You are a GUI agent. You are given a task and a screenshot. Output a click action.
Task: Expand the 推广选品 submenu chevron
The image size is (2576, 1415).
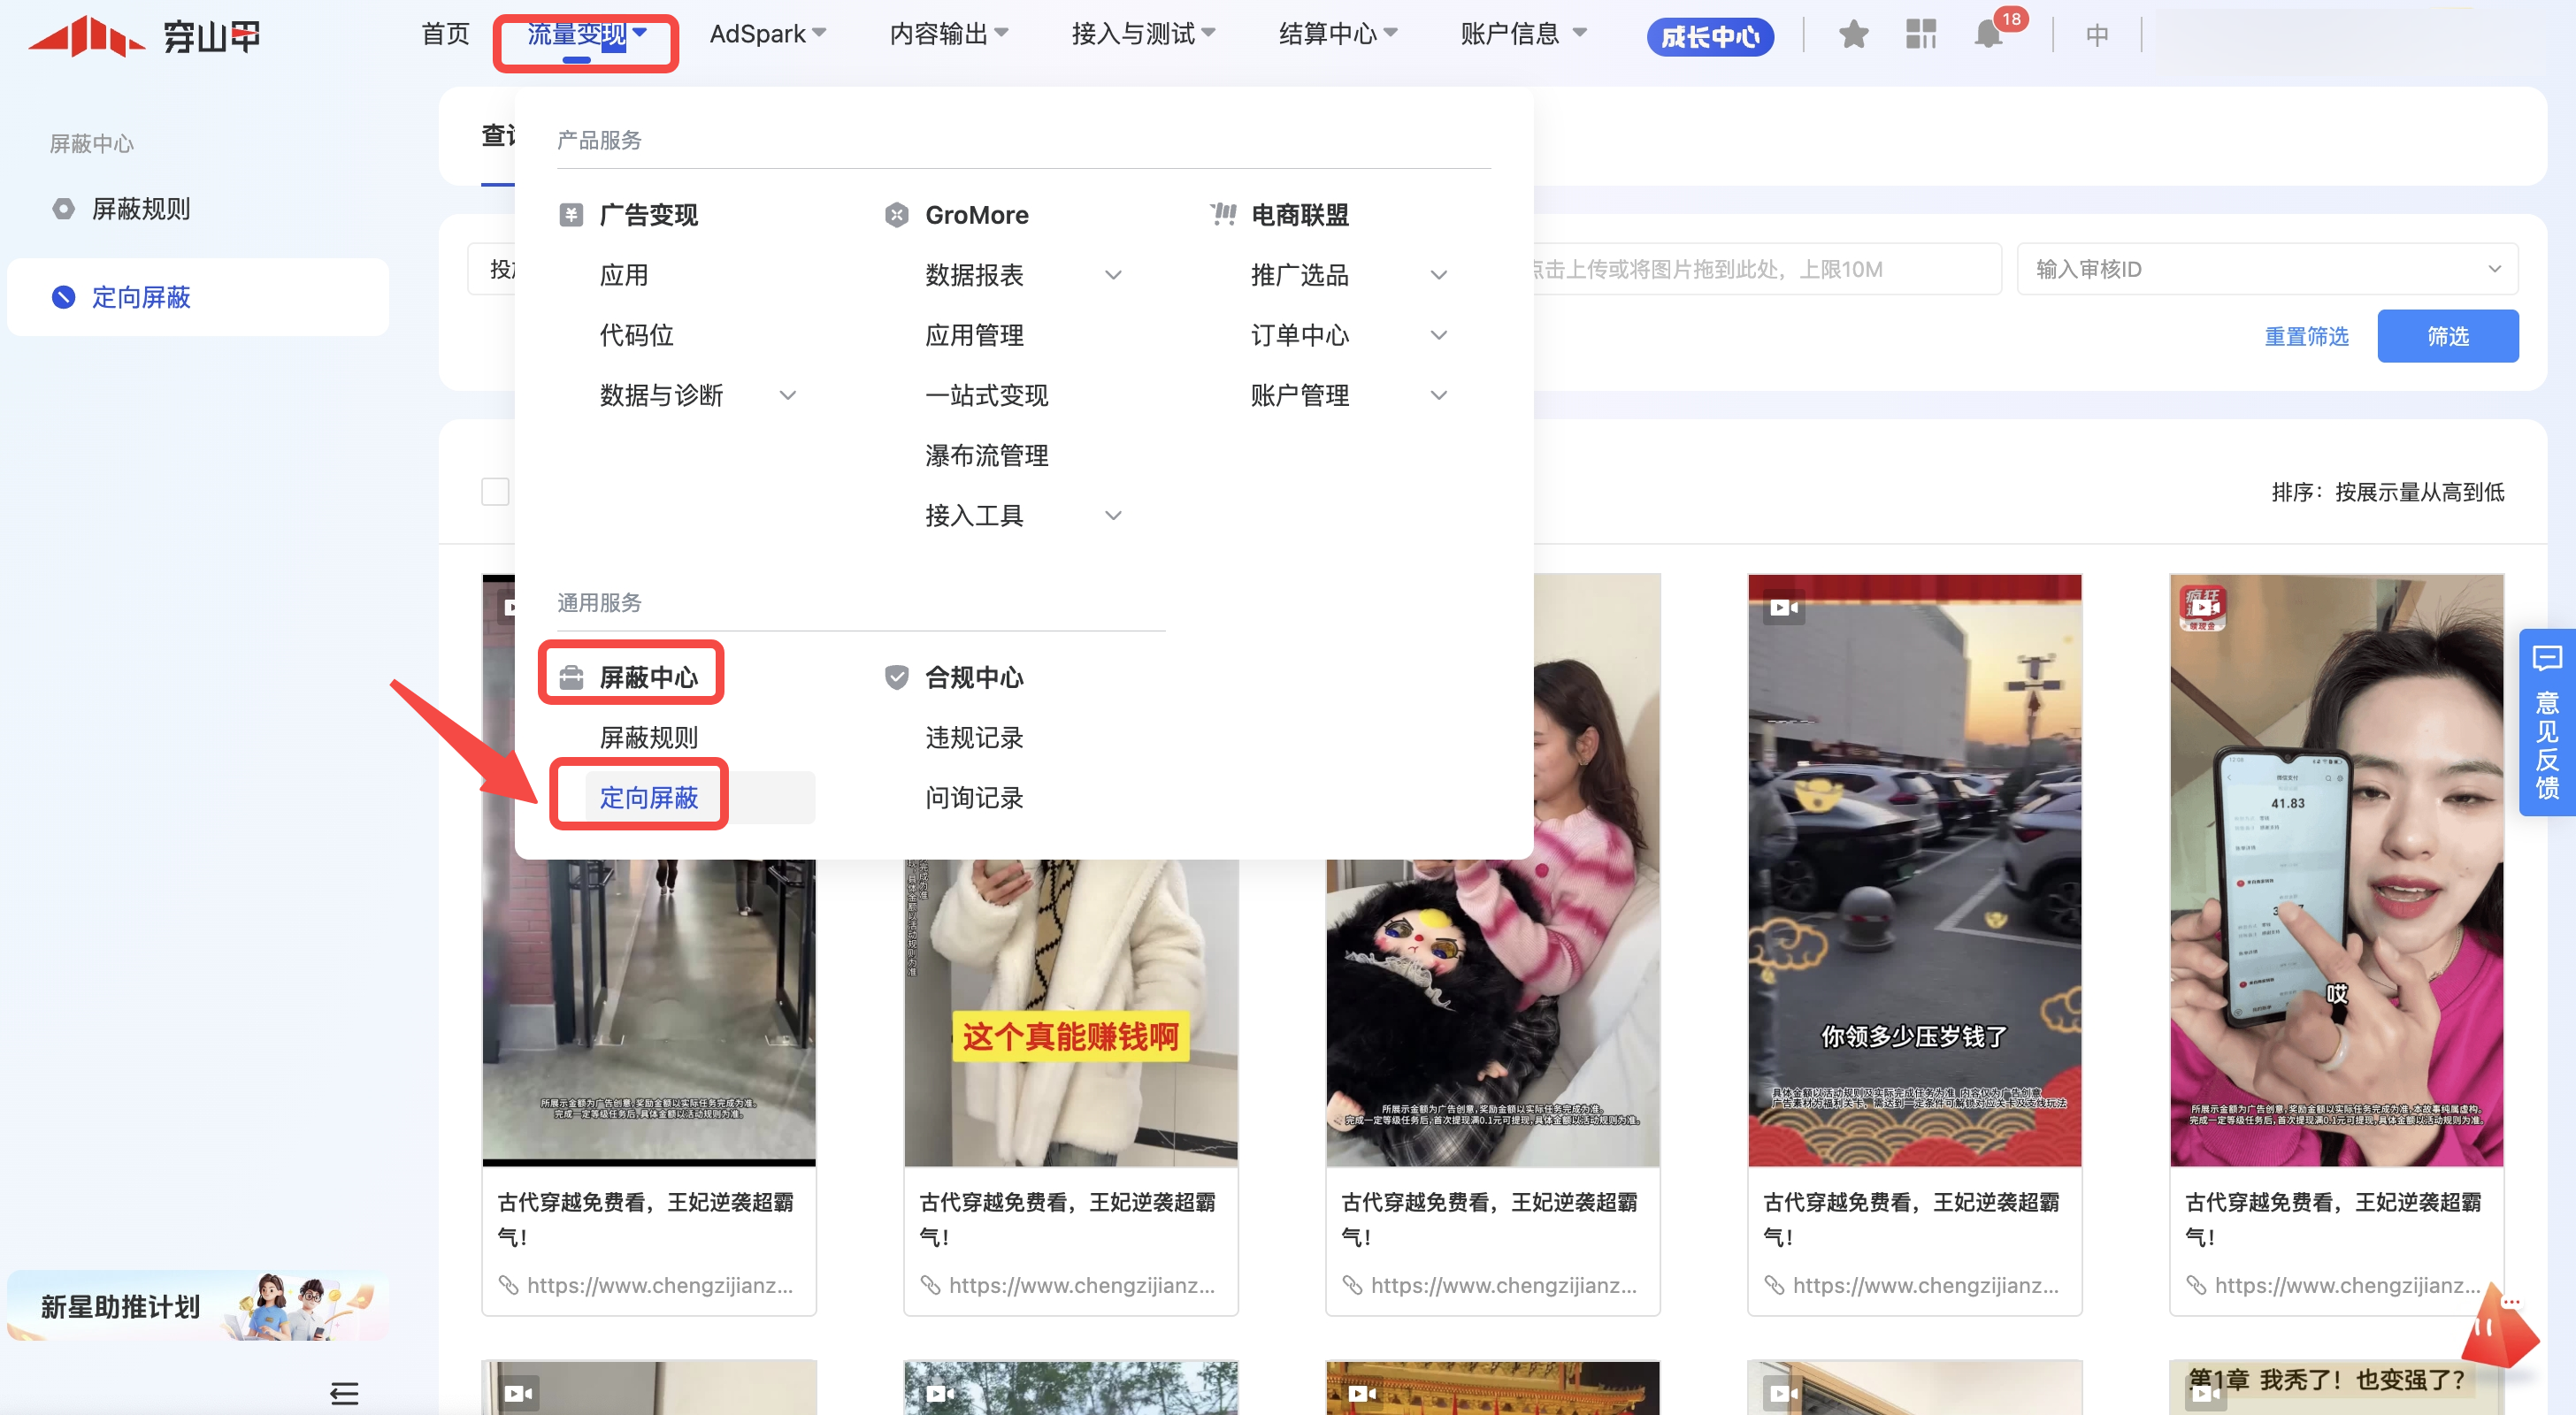pos(1438,275)
